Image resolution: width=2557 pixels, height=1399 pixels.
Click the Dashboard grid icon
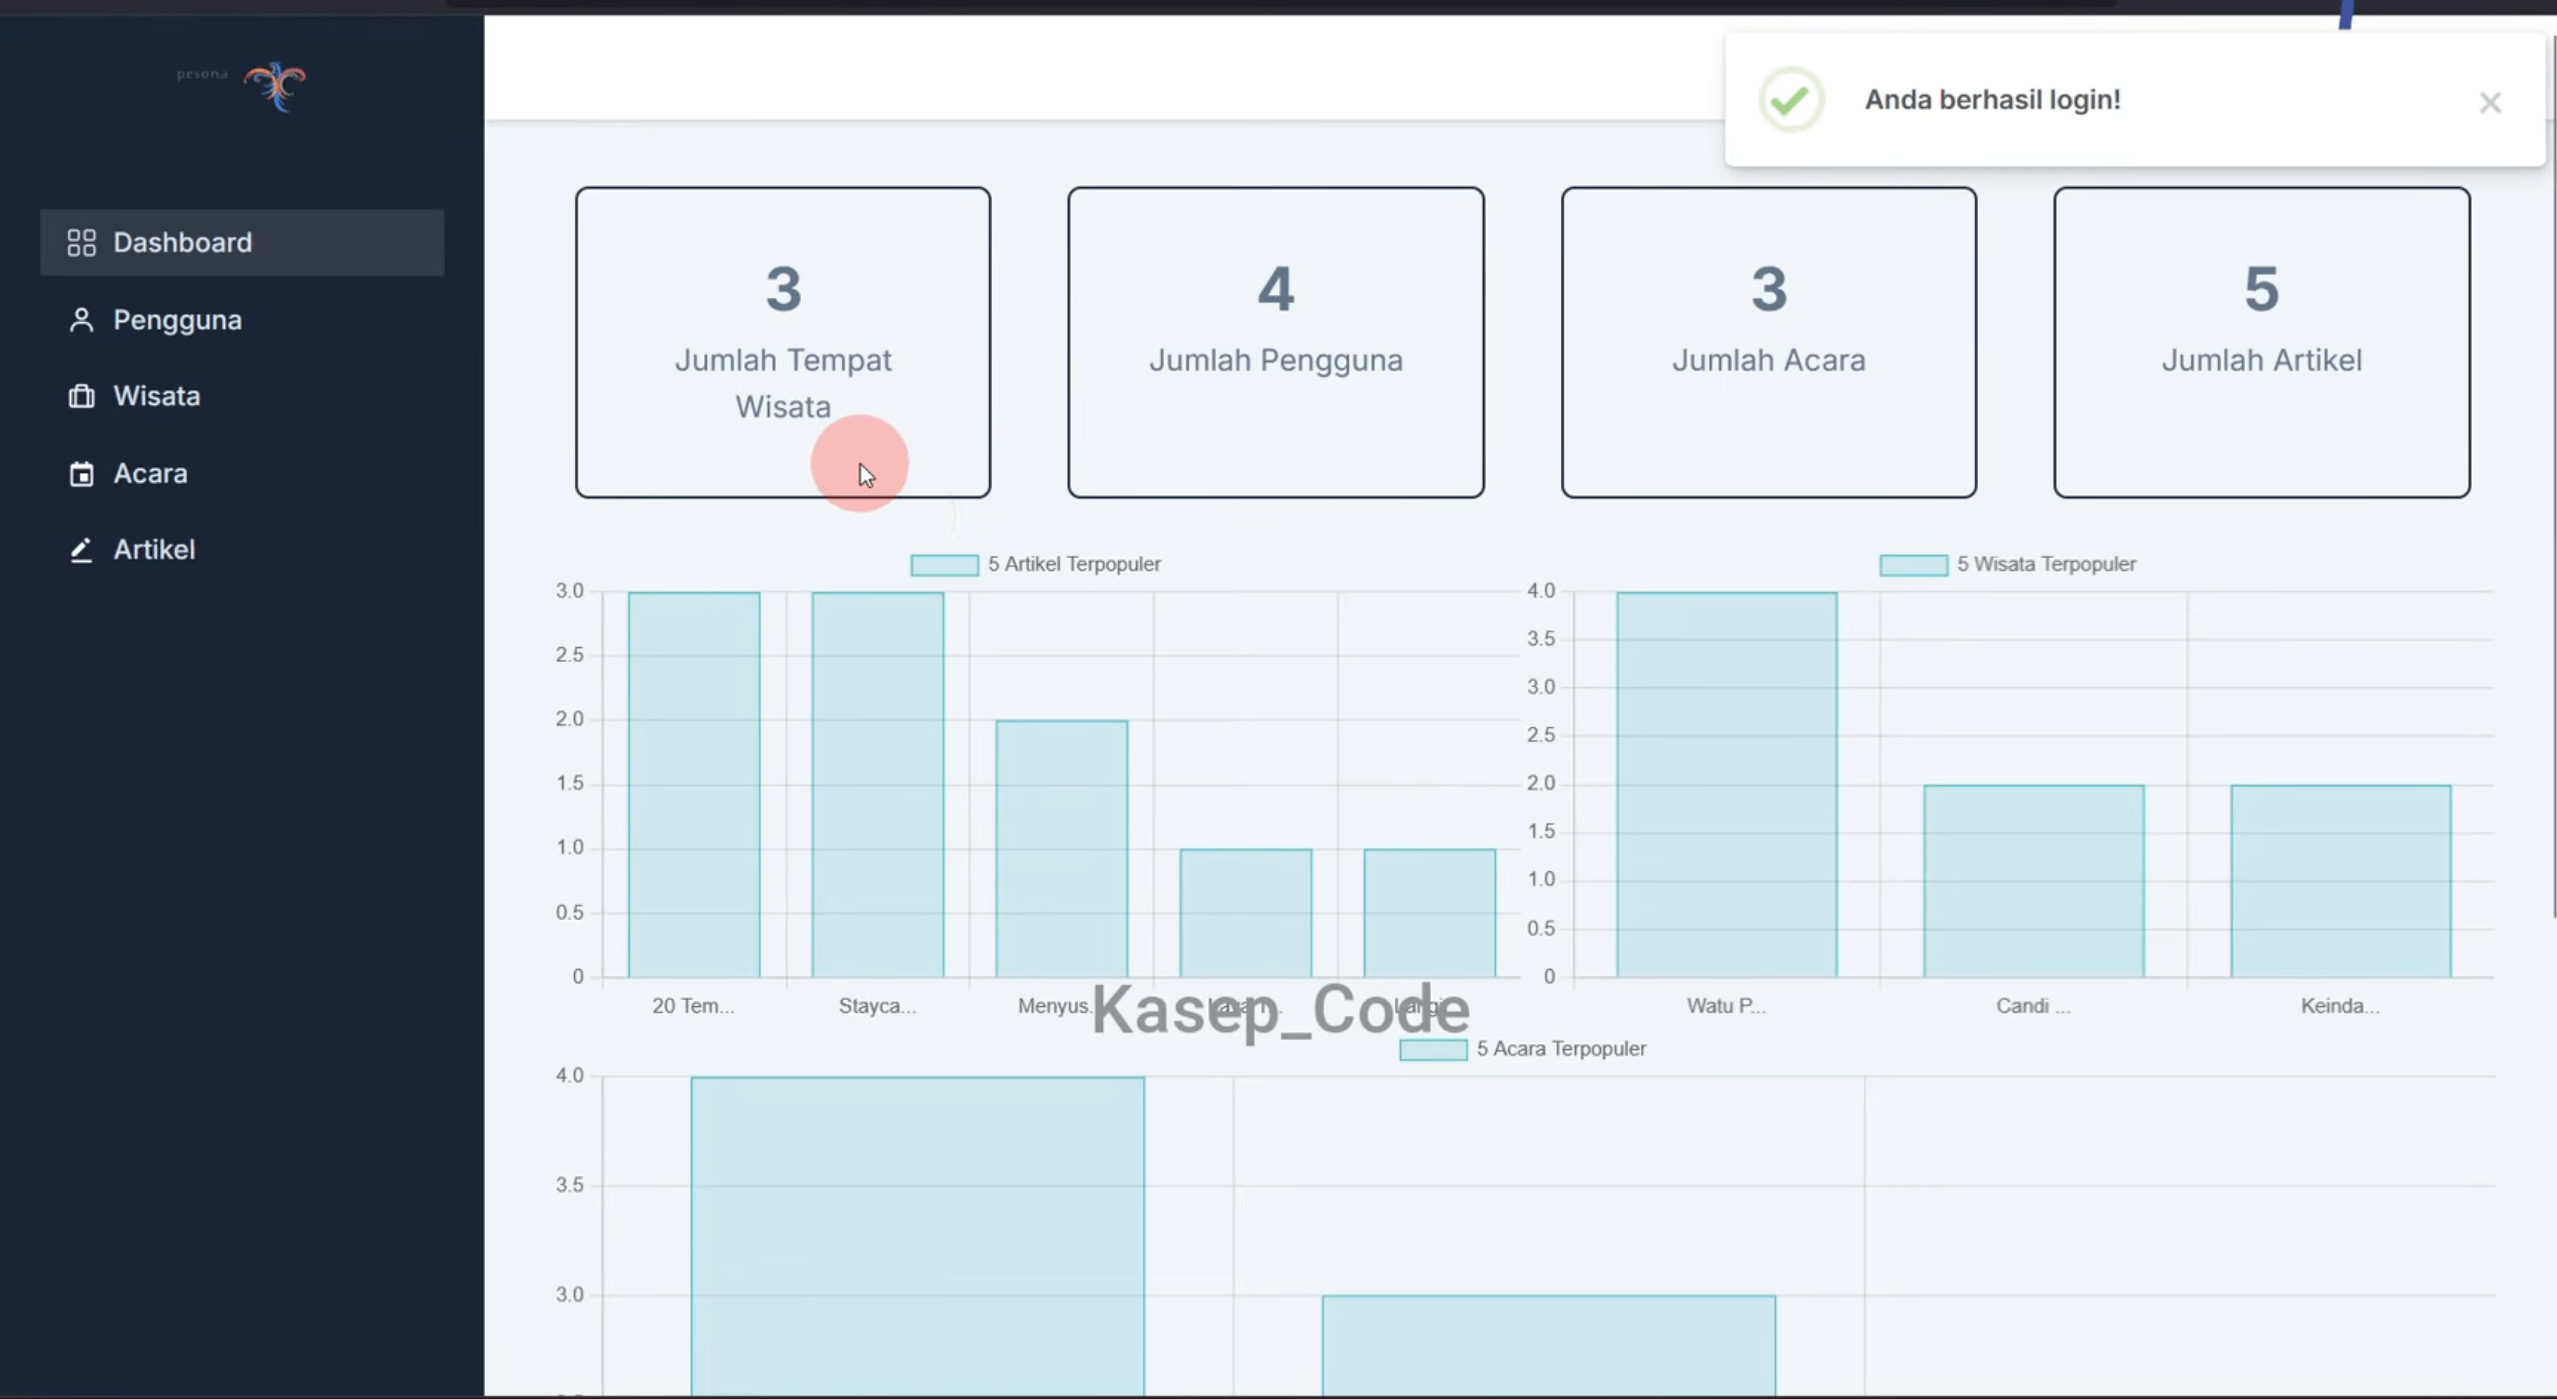coord(81,242)
